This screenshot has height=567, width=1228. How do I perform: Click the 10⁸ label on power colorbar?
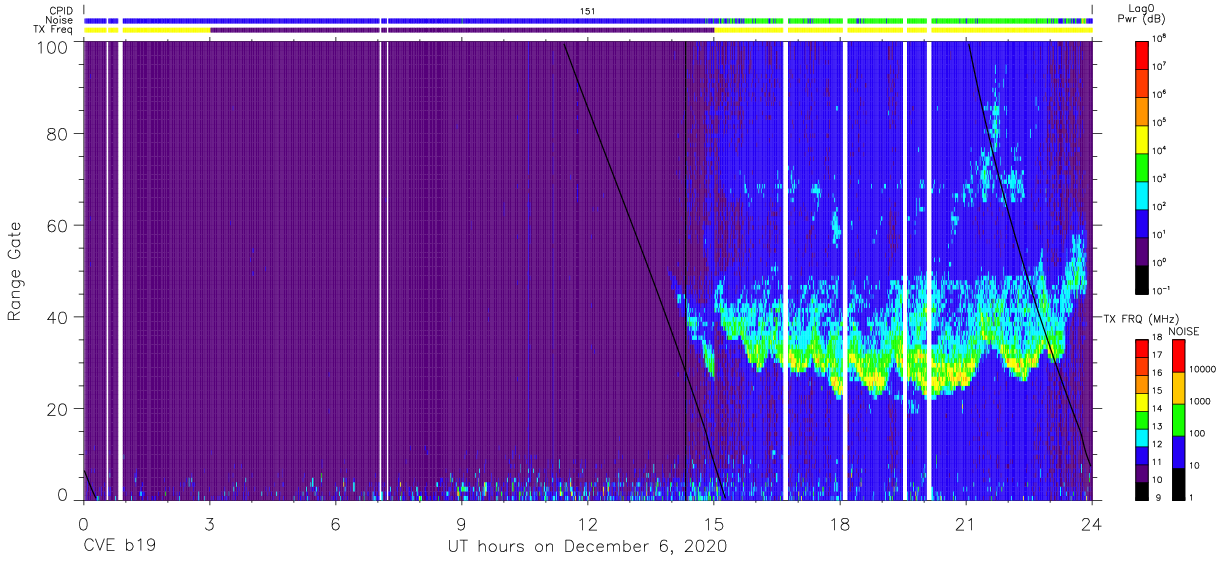click(x=1160, y=38)
